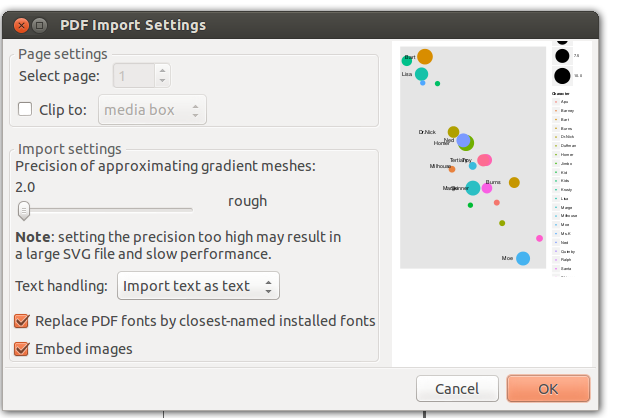
Task: Open the media box clip dropdown
Action: coord(152,109)
